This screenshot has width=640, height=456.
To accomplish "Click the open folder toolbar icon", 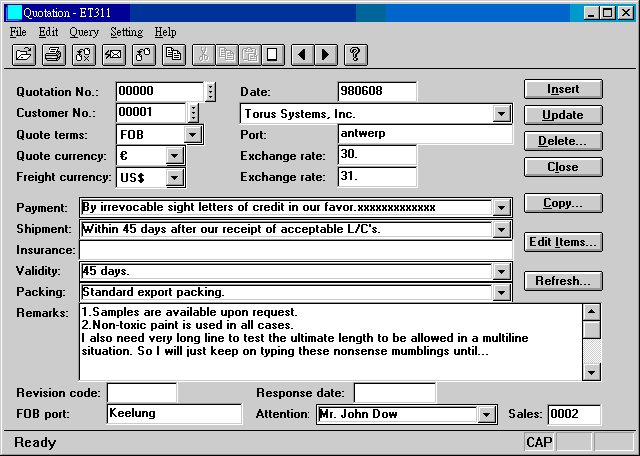I will (25, 54).
